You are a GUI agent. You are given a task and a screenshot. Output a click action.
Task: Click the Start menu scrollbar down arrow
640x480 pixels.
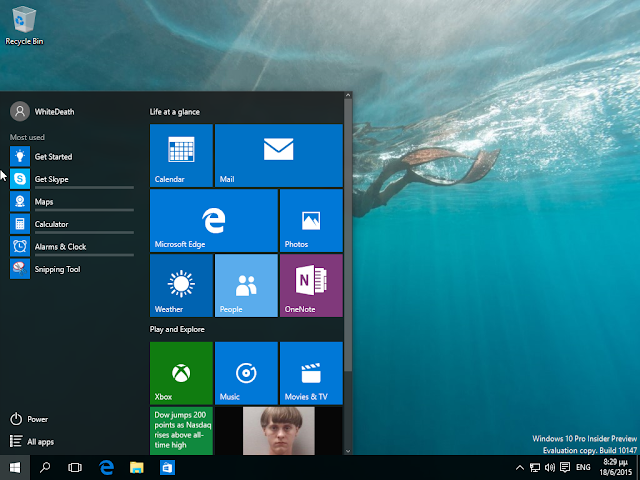pyautogui.click(x=348, y=451)
